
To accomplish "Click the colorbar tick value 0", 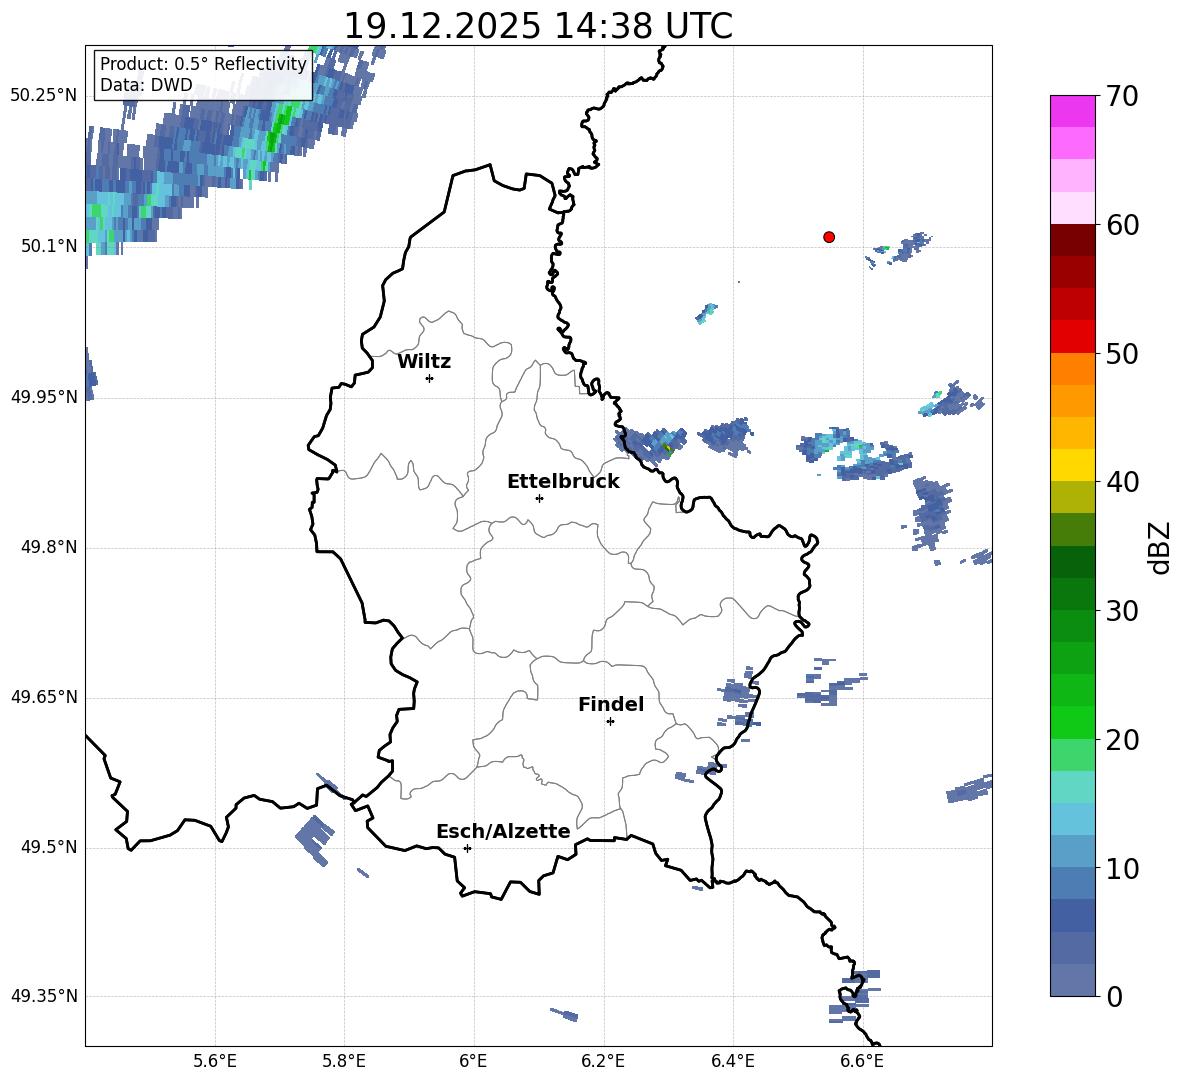I will pyautogui.click(x=1114, y=997).
